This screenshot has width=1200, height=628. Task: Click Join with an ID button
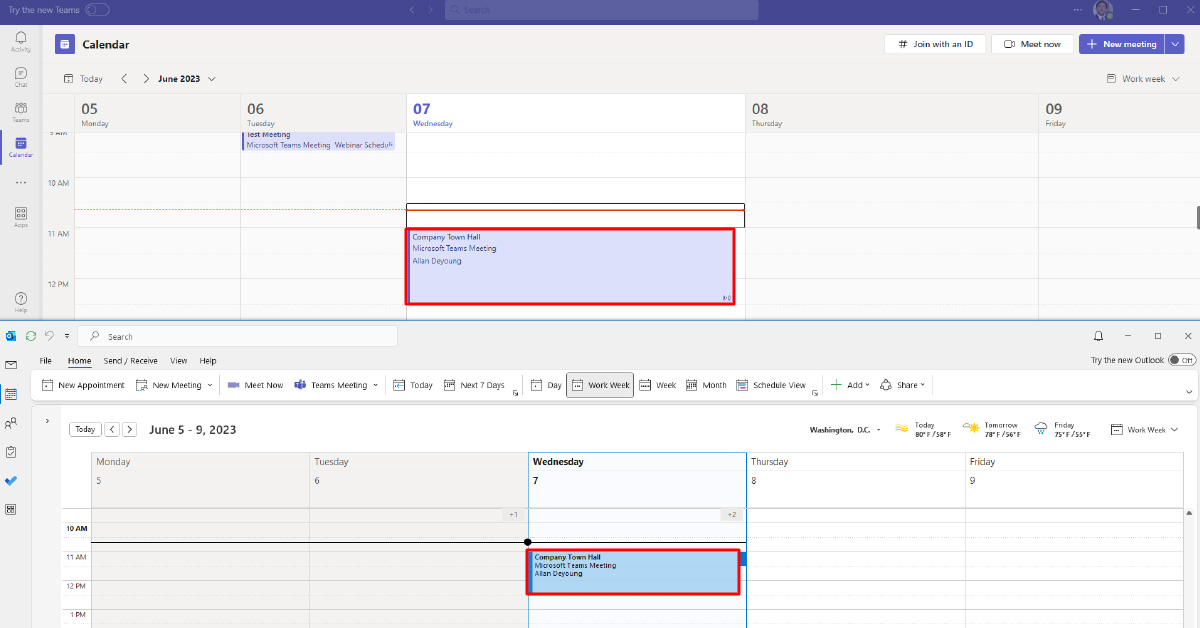click(936, 44)
